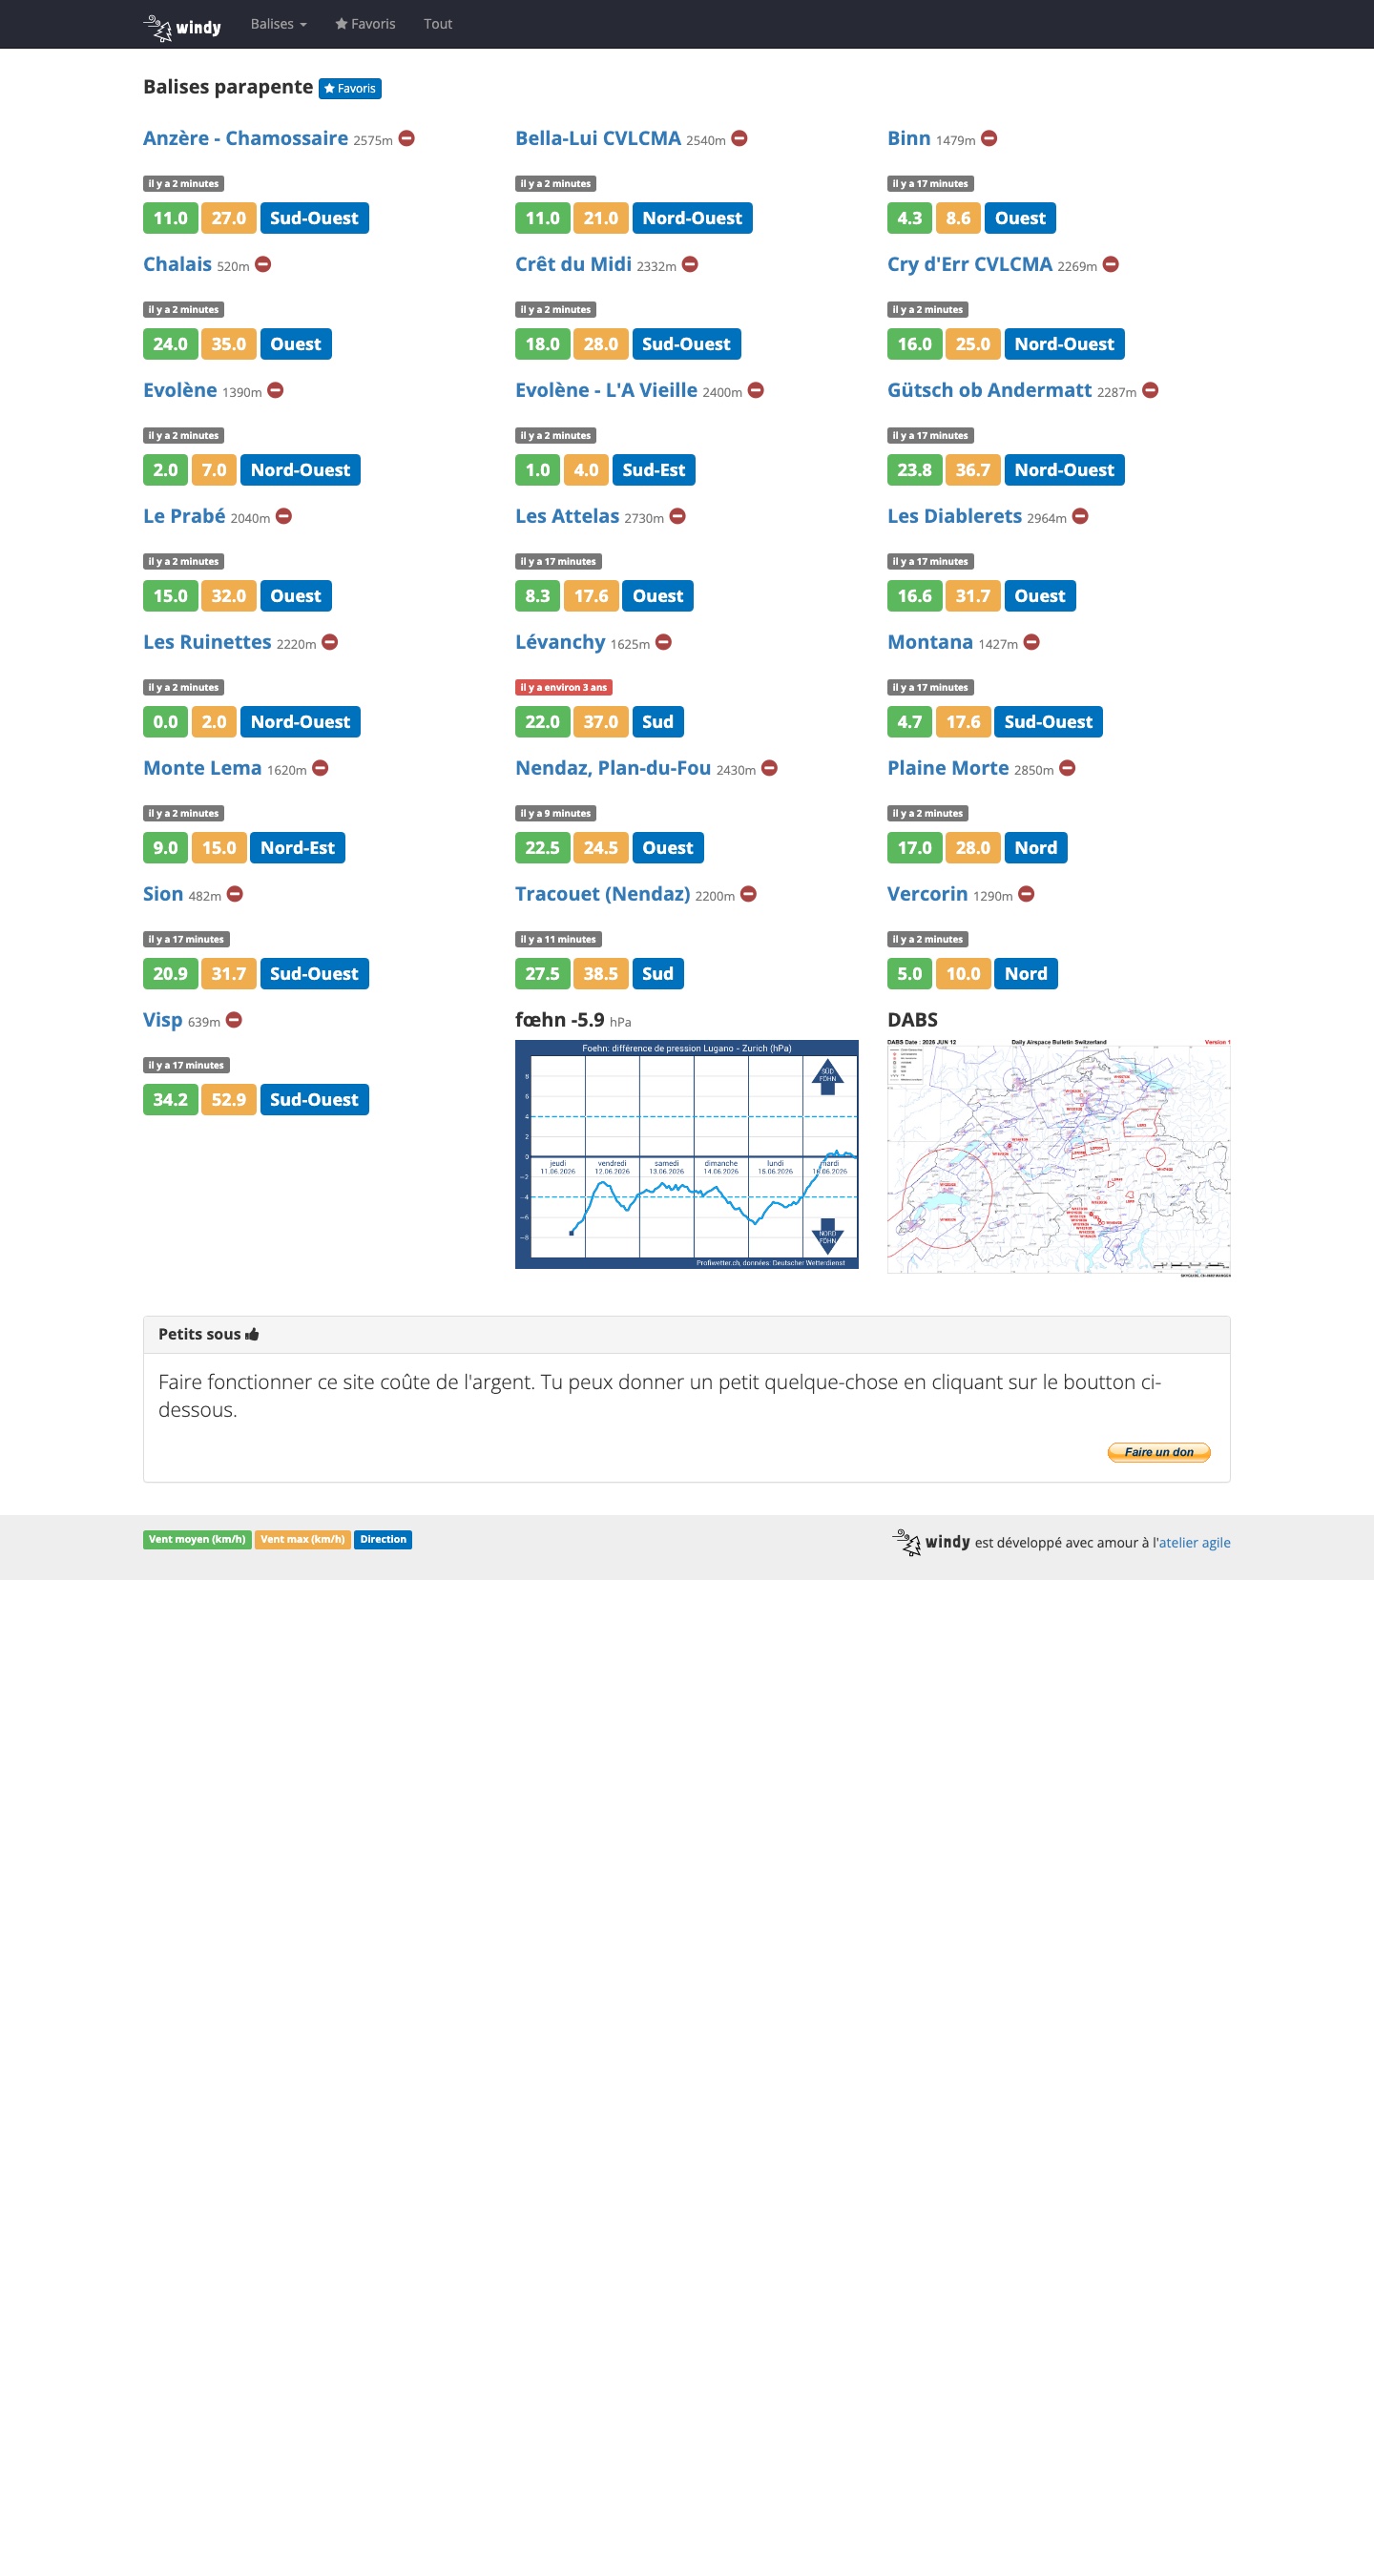Click Sion average wind value 20.9
The image size is (1374, 2576).
click(170, 974)
